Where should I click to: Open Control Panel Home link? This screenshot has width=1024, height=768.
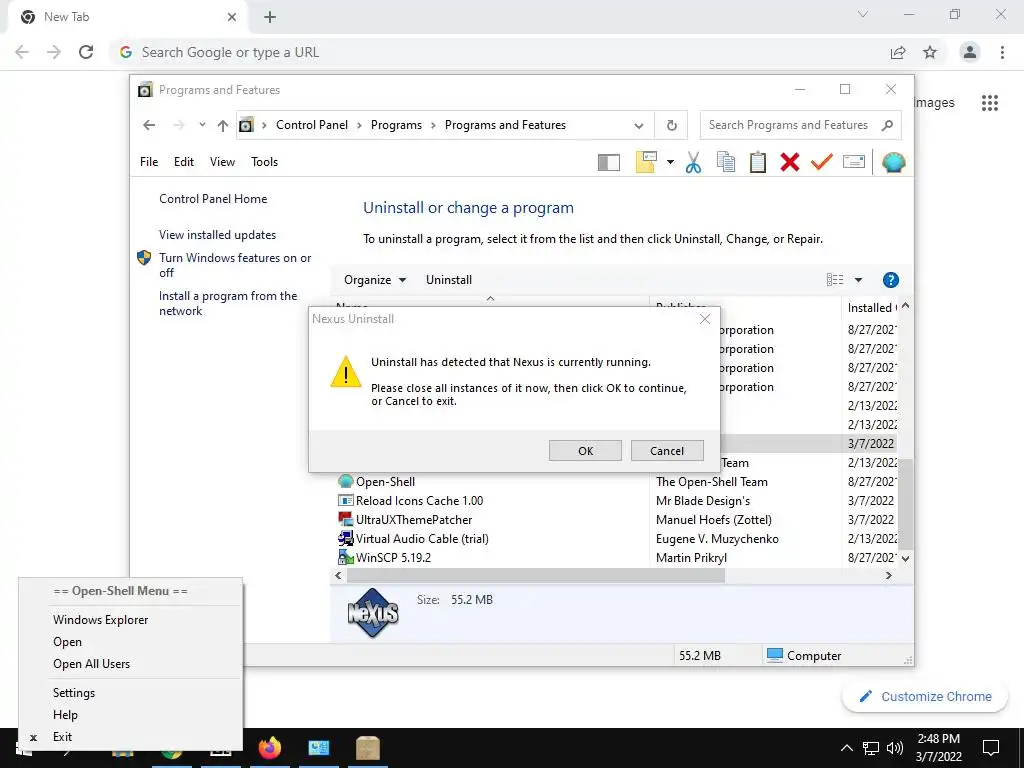(213, 199)
